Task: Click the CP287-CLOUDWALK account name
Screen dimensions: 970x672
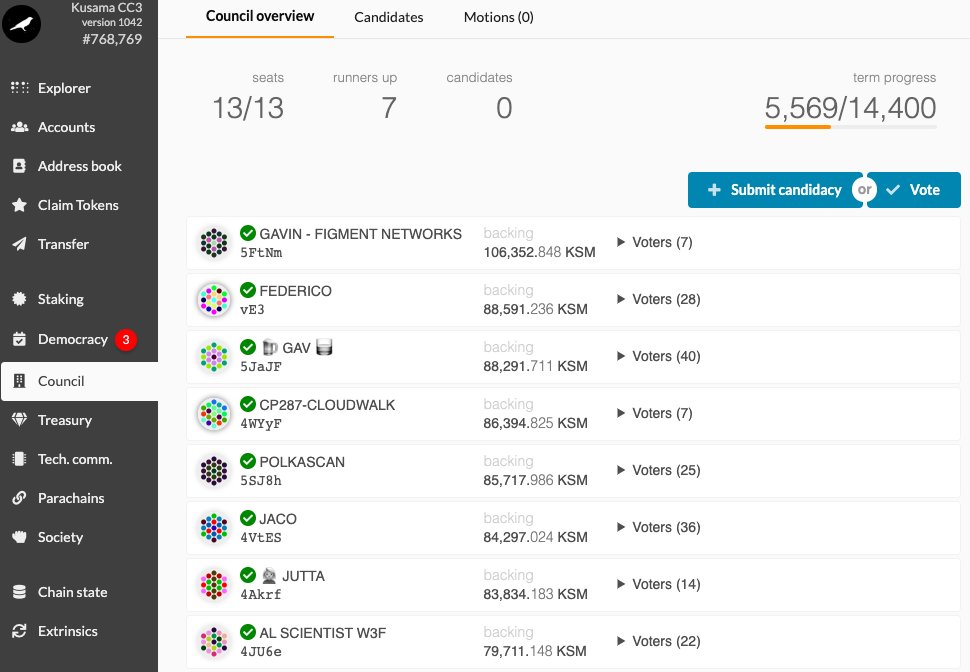Action: click(x=327, y=405)
